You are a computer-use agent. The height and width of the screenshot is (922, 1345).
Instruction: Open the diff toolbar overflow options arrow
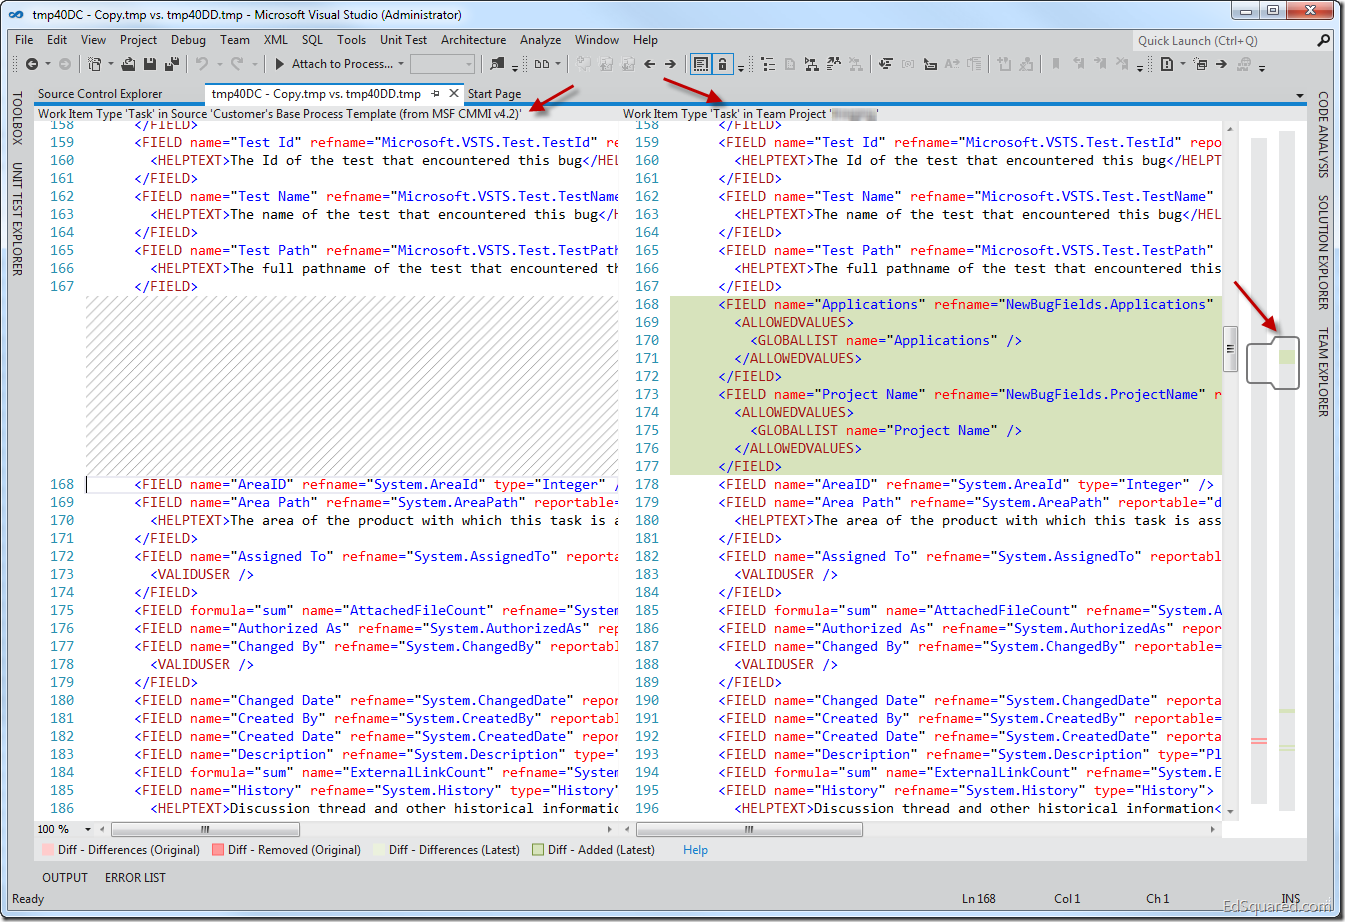pos(741,67)
